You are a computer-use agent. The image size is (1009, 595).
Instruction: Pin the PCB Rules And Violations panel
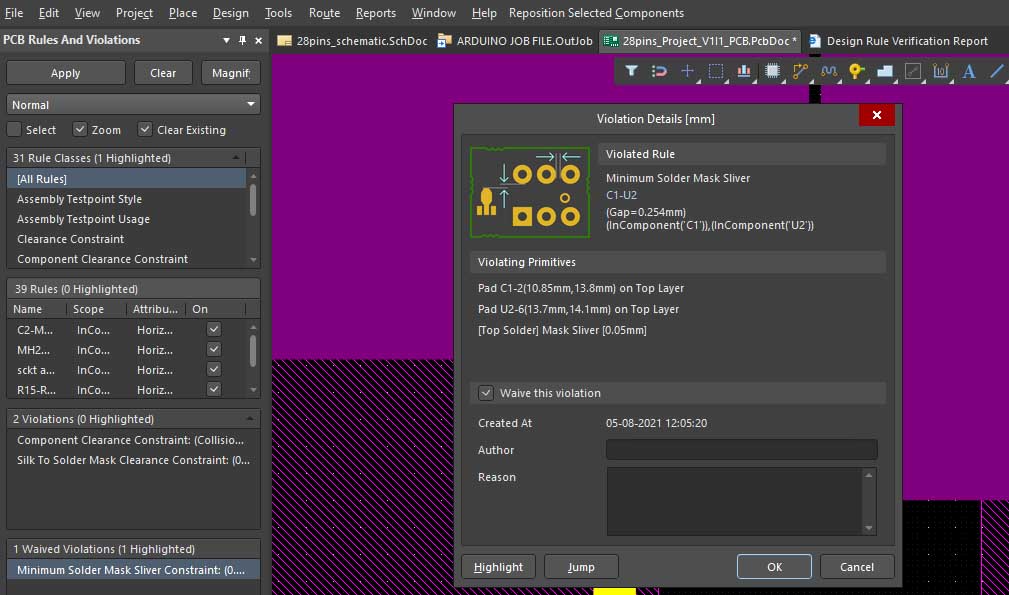(242, 40)
